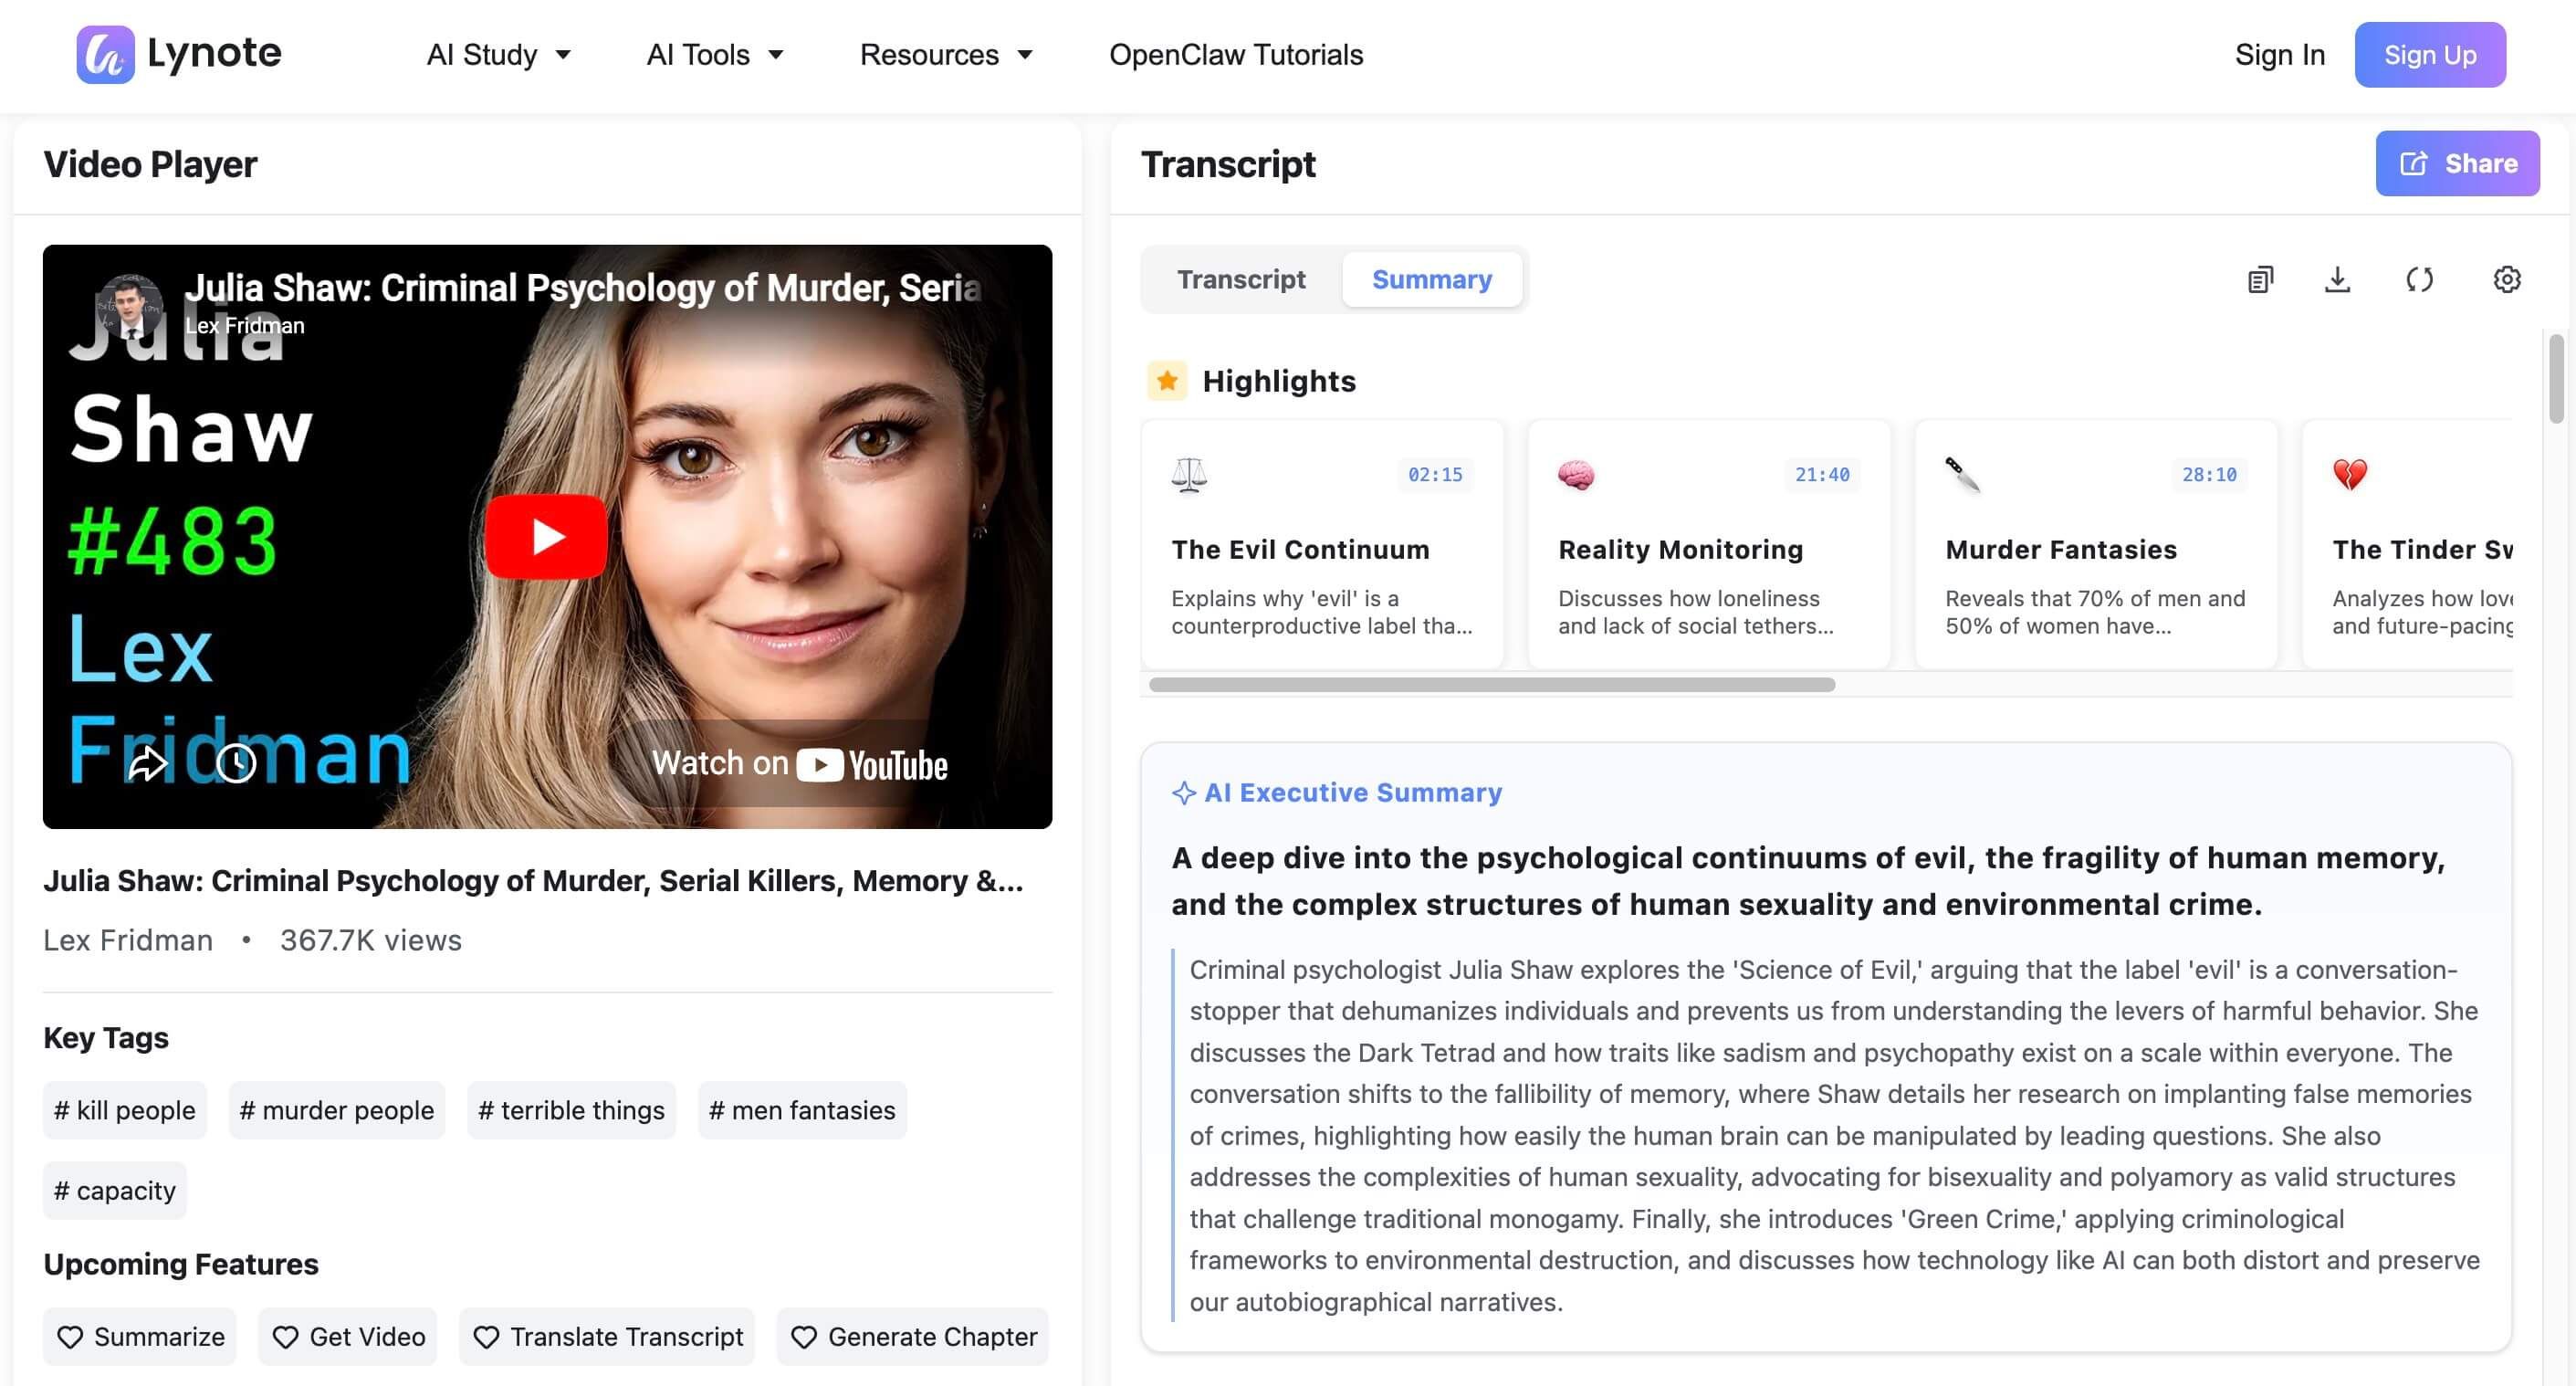Click the heart icon beside Summarize

70,1337
